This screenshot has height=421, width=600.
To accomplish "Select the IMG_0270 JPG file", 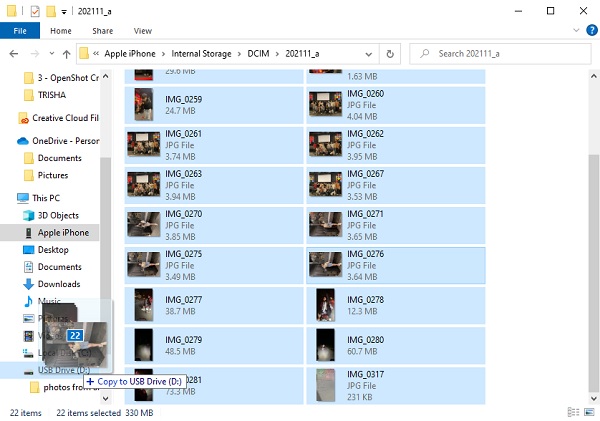I will point(214,225).
